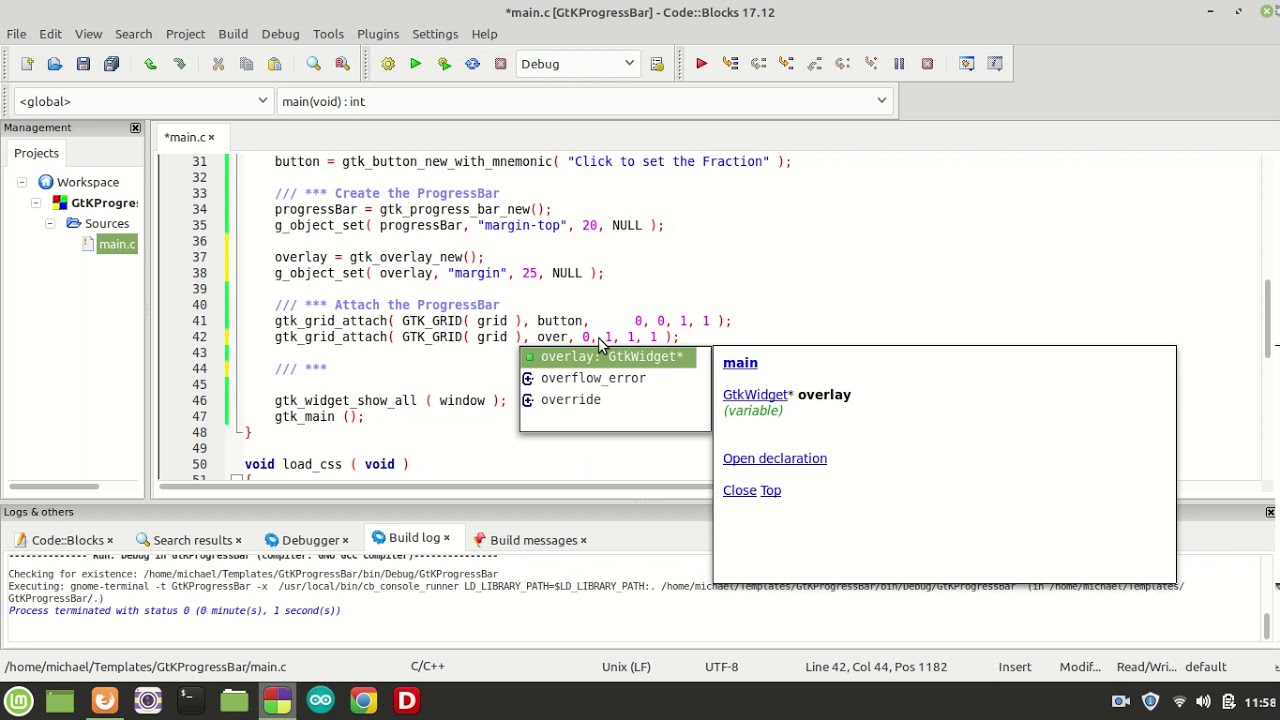Image resolution: width=1280 pixels, height=720 pixels.
Task: Collapse the Workspace tree node
Action: click(x=21, y=182)
